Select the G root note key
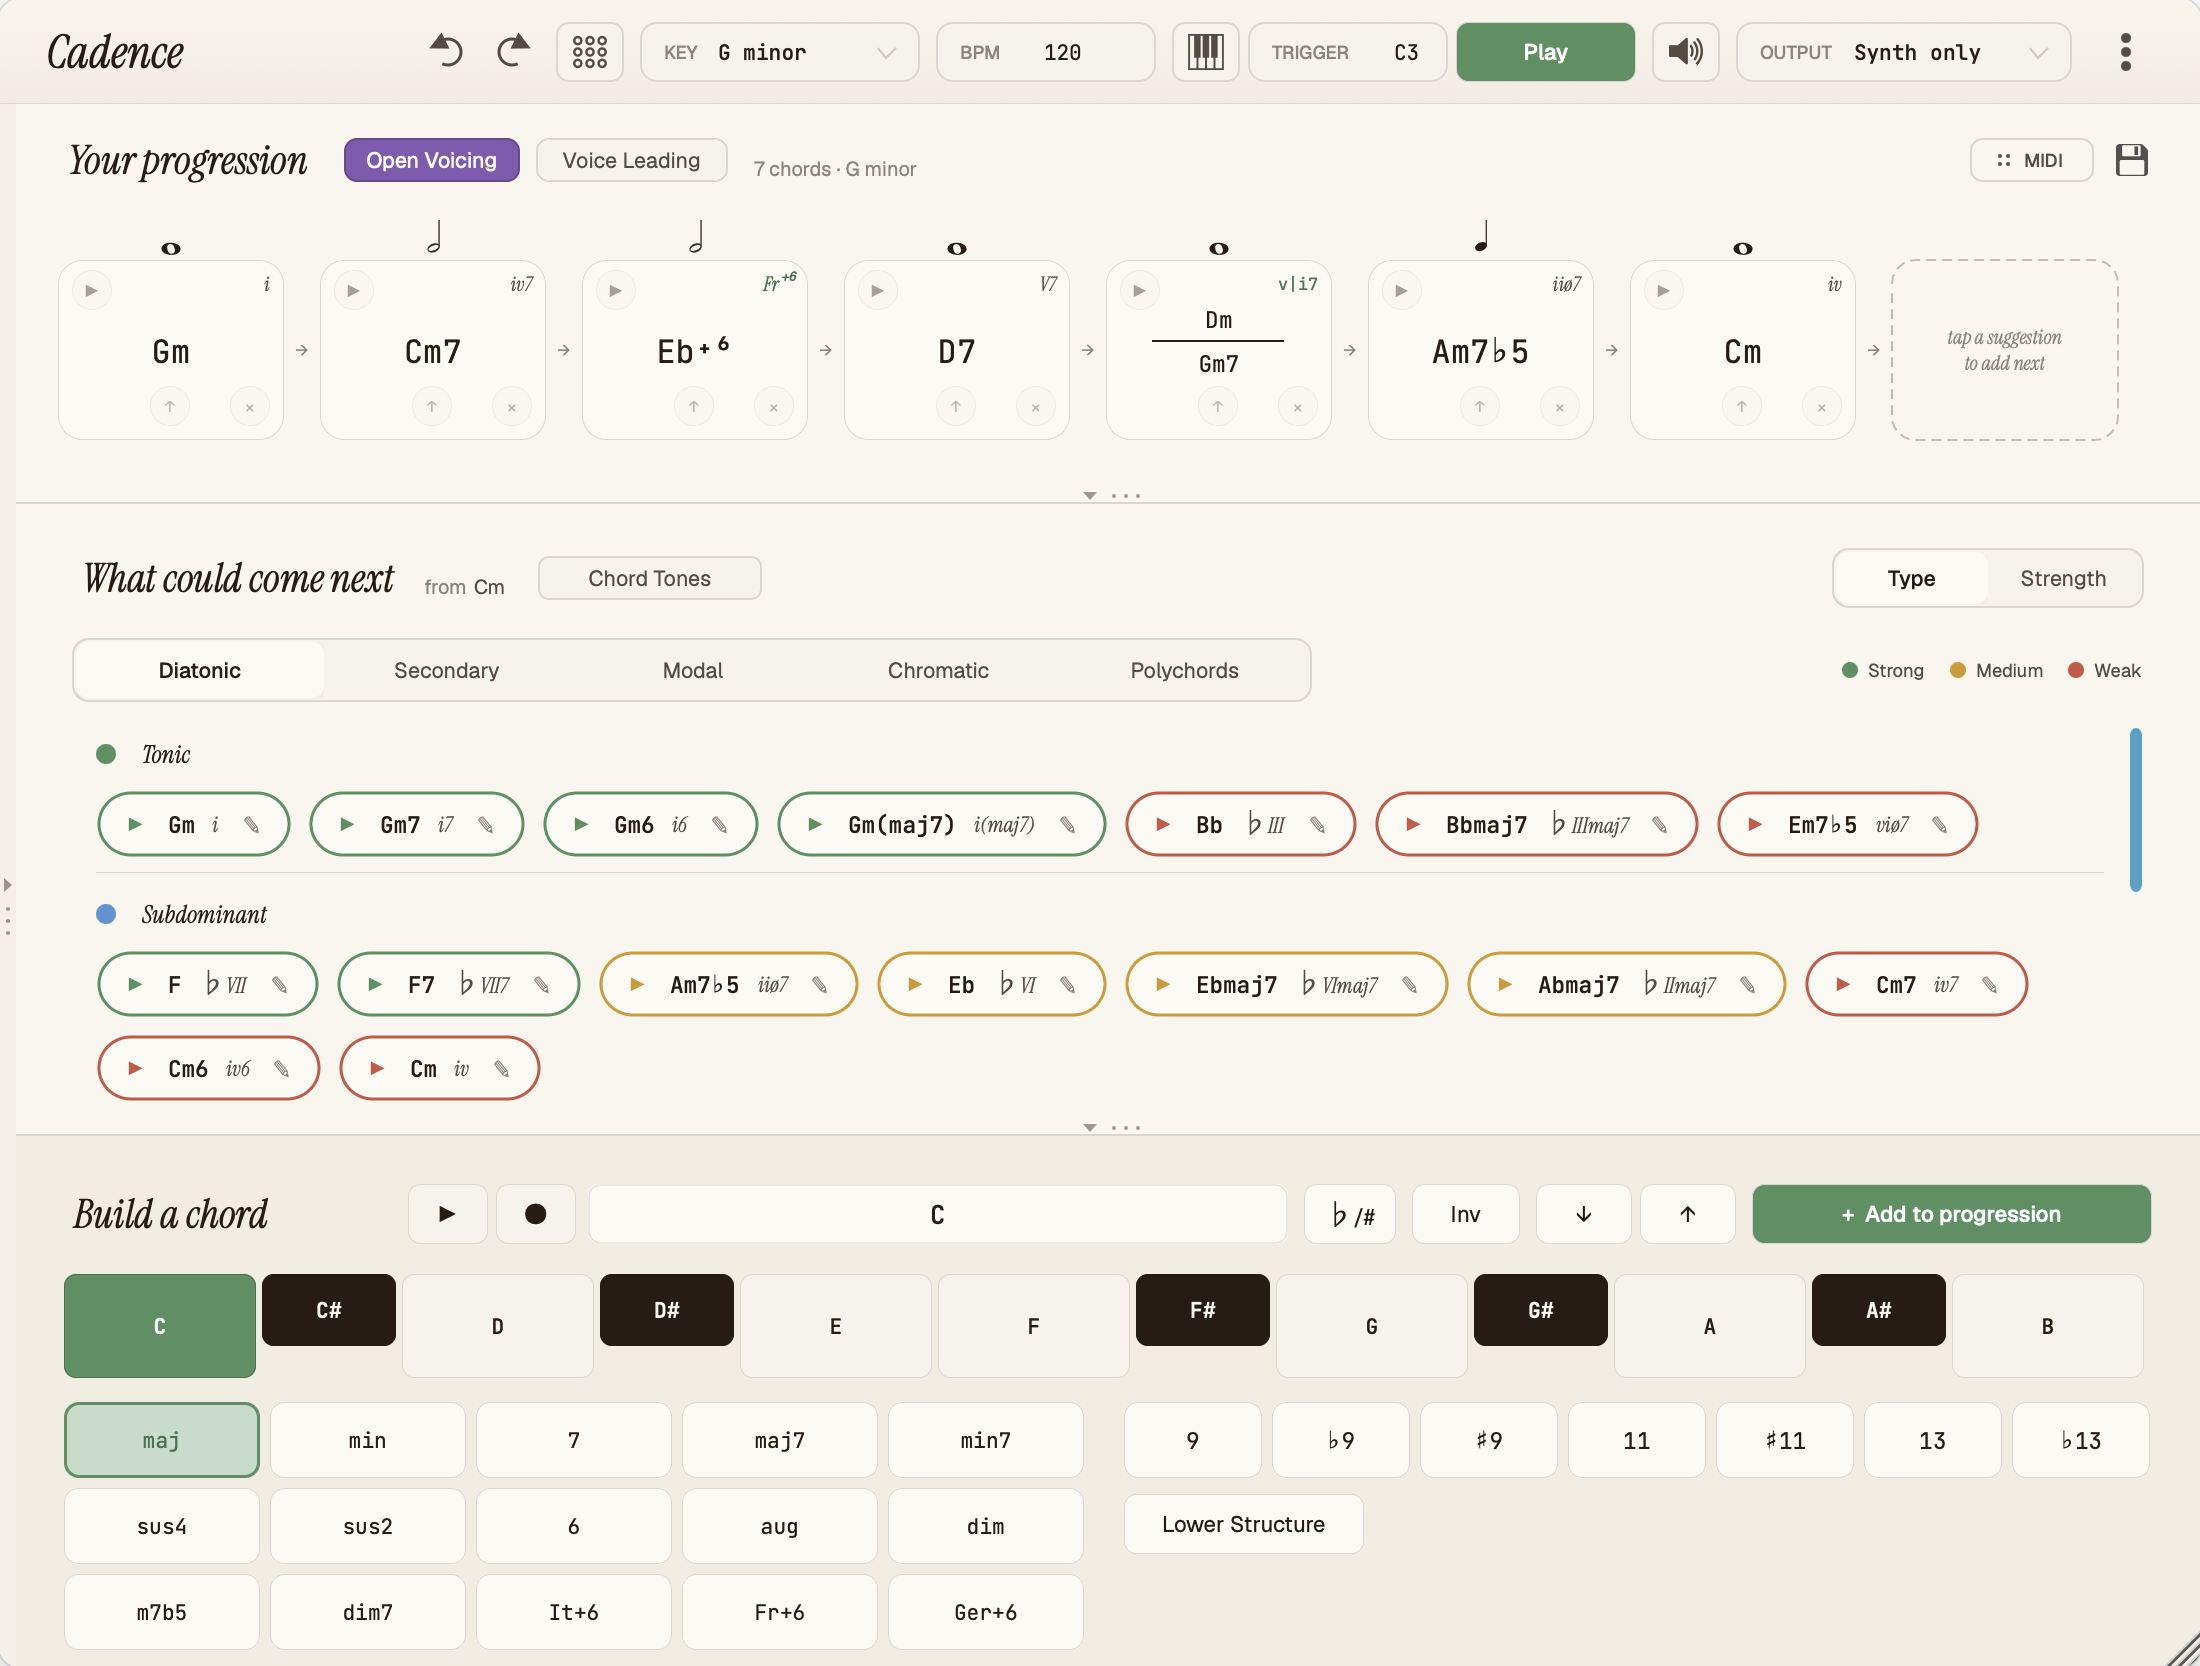Screen dimensions: 2200x1666 tap(1372, 1326)
